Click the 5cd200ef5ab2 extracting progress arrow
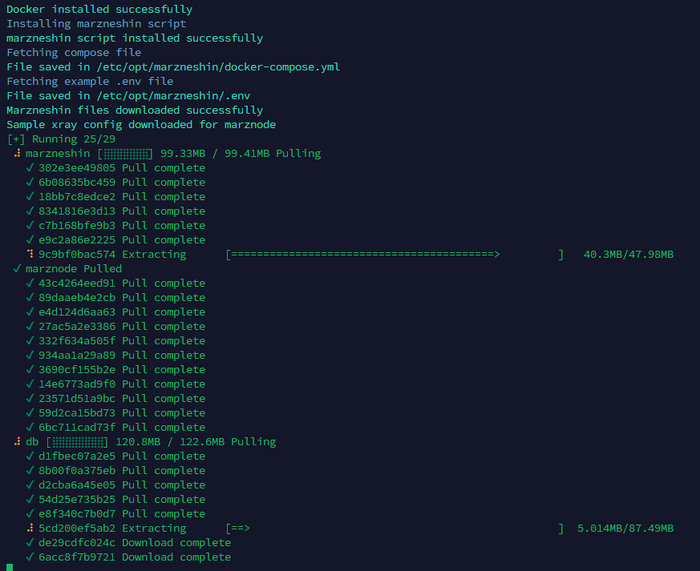This screenshot has height=571, width=700. tap(238, 528)
